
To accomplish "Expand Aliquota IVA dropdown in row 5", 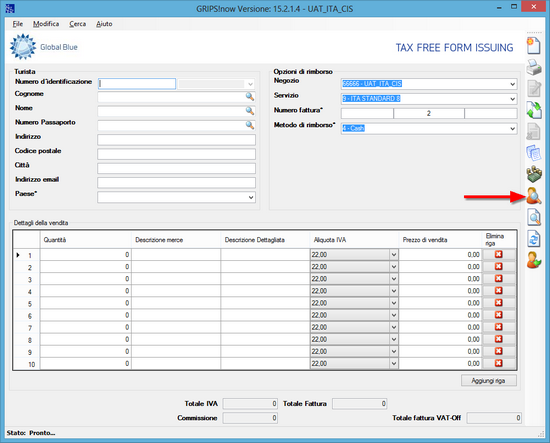I will 394,303.
